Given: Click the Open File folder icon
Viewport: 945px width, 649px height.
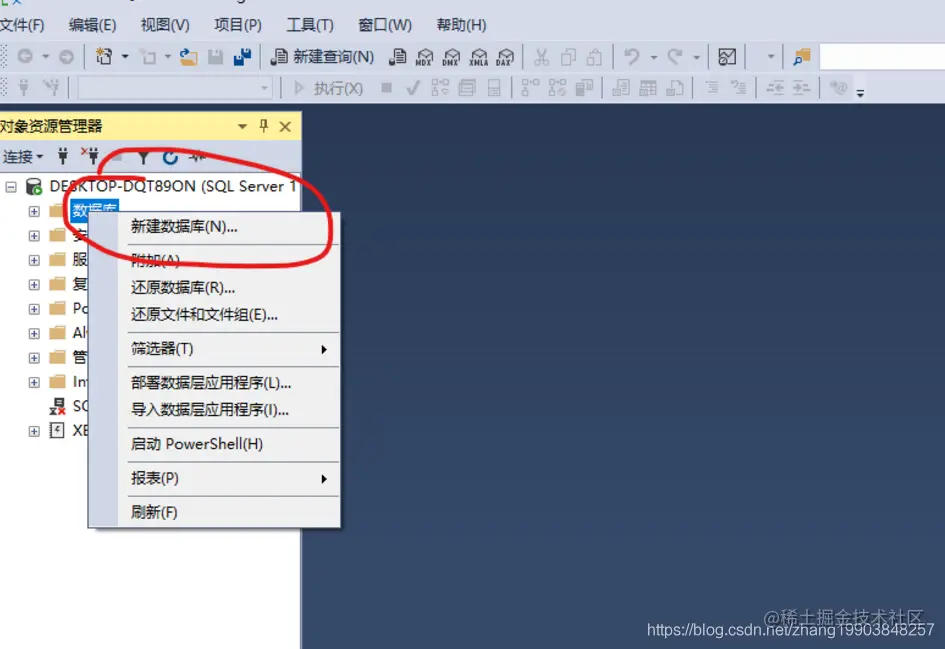Looking at the screenshot, I should tap(189, 57).
